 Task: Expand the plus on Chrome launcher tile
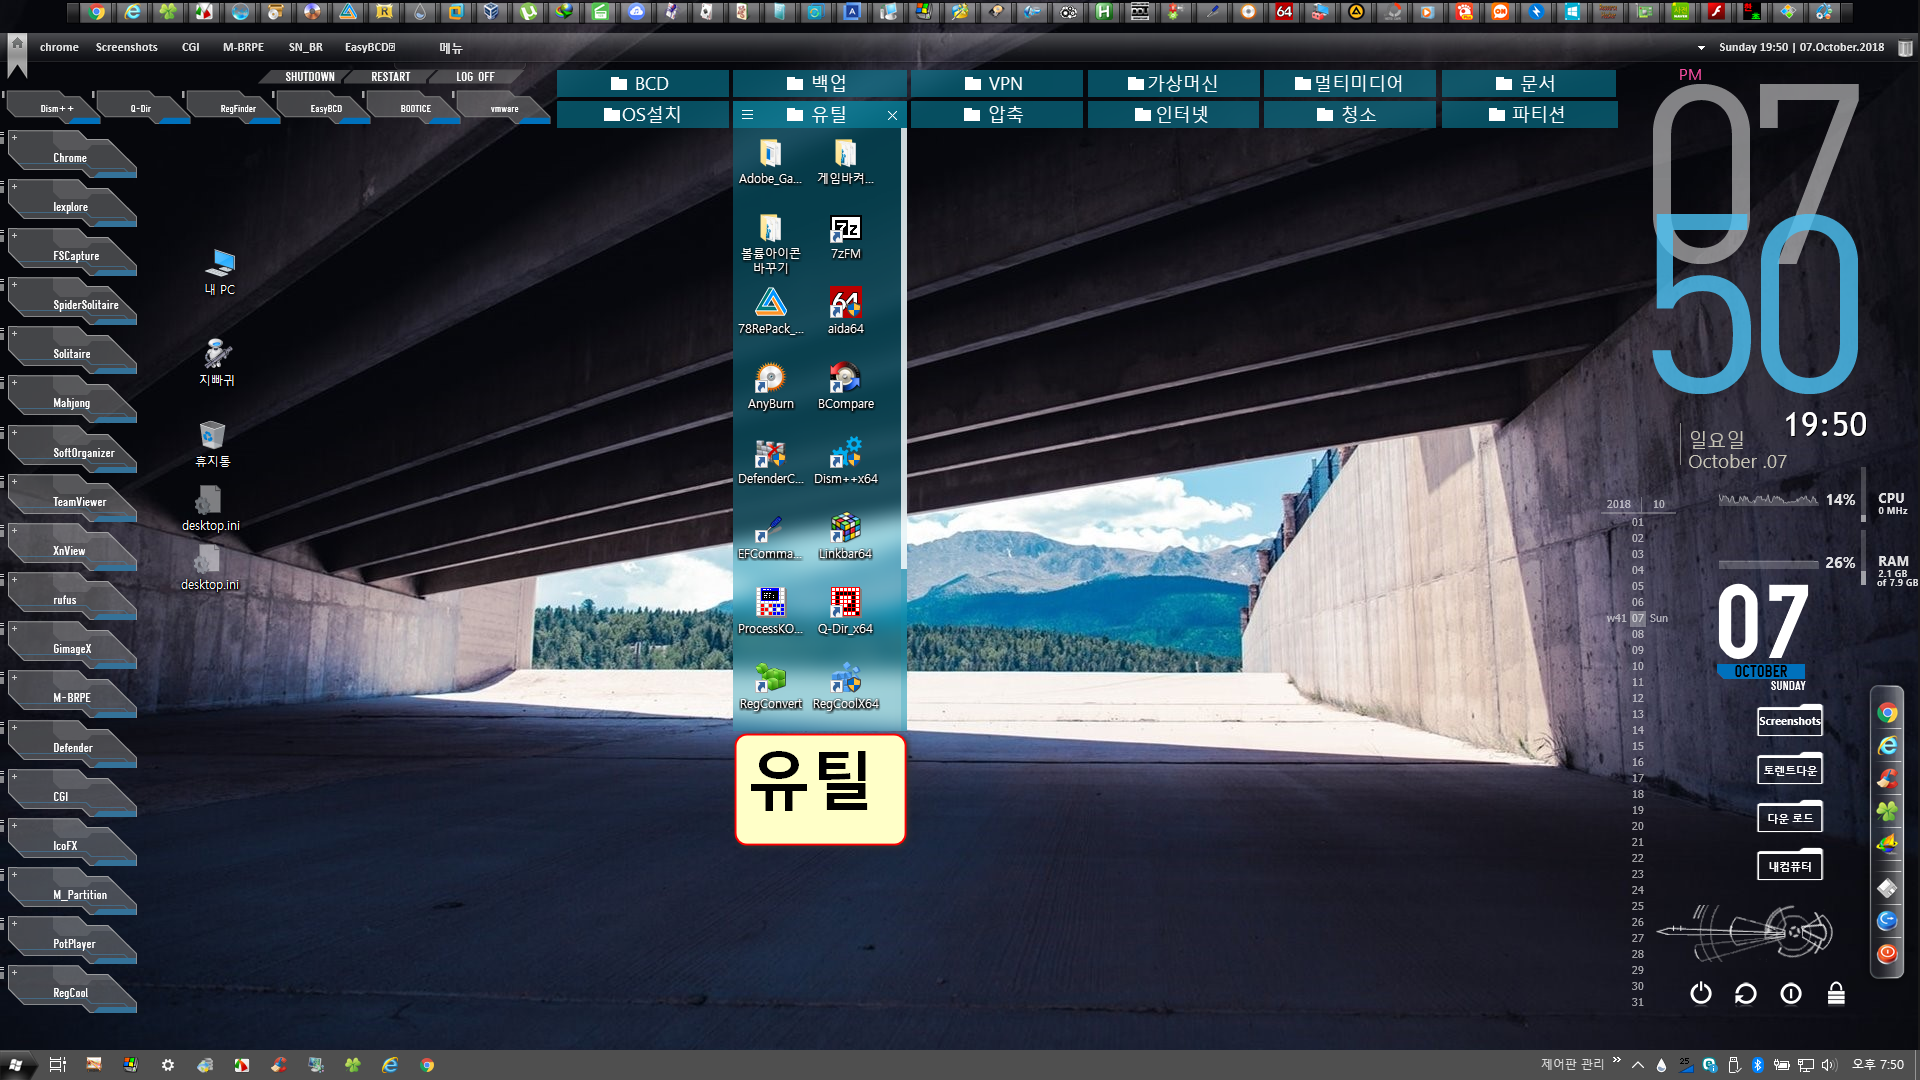[14, 137]
